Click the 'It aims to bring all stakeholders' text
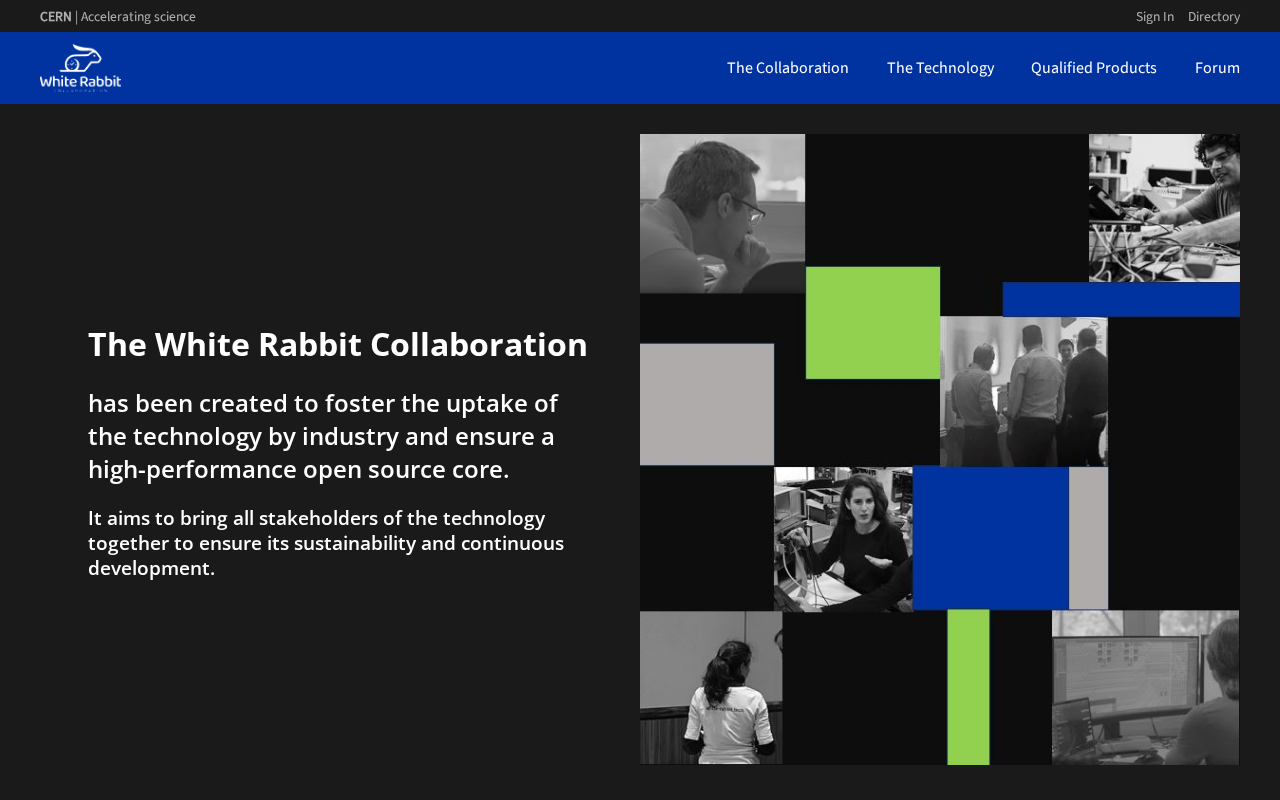Screen dimensions: 1280x800 tap(326, 543)
